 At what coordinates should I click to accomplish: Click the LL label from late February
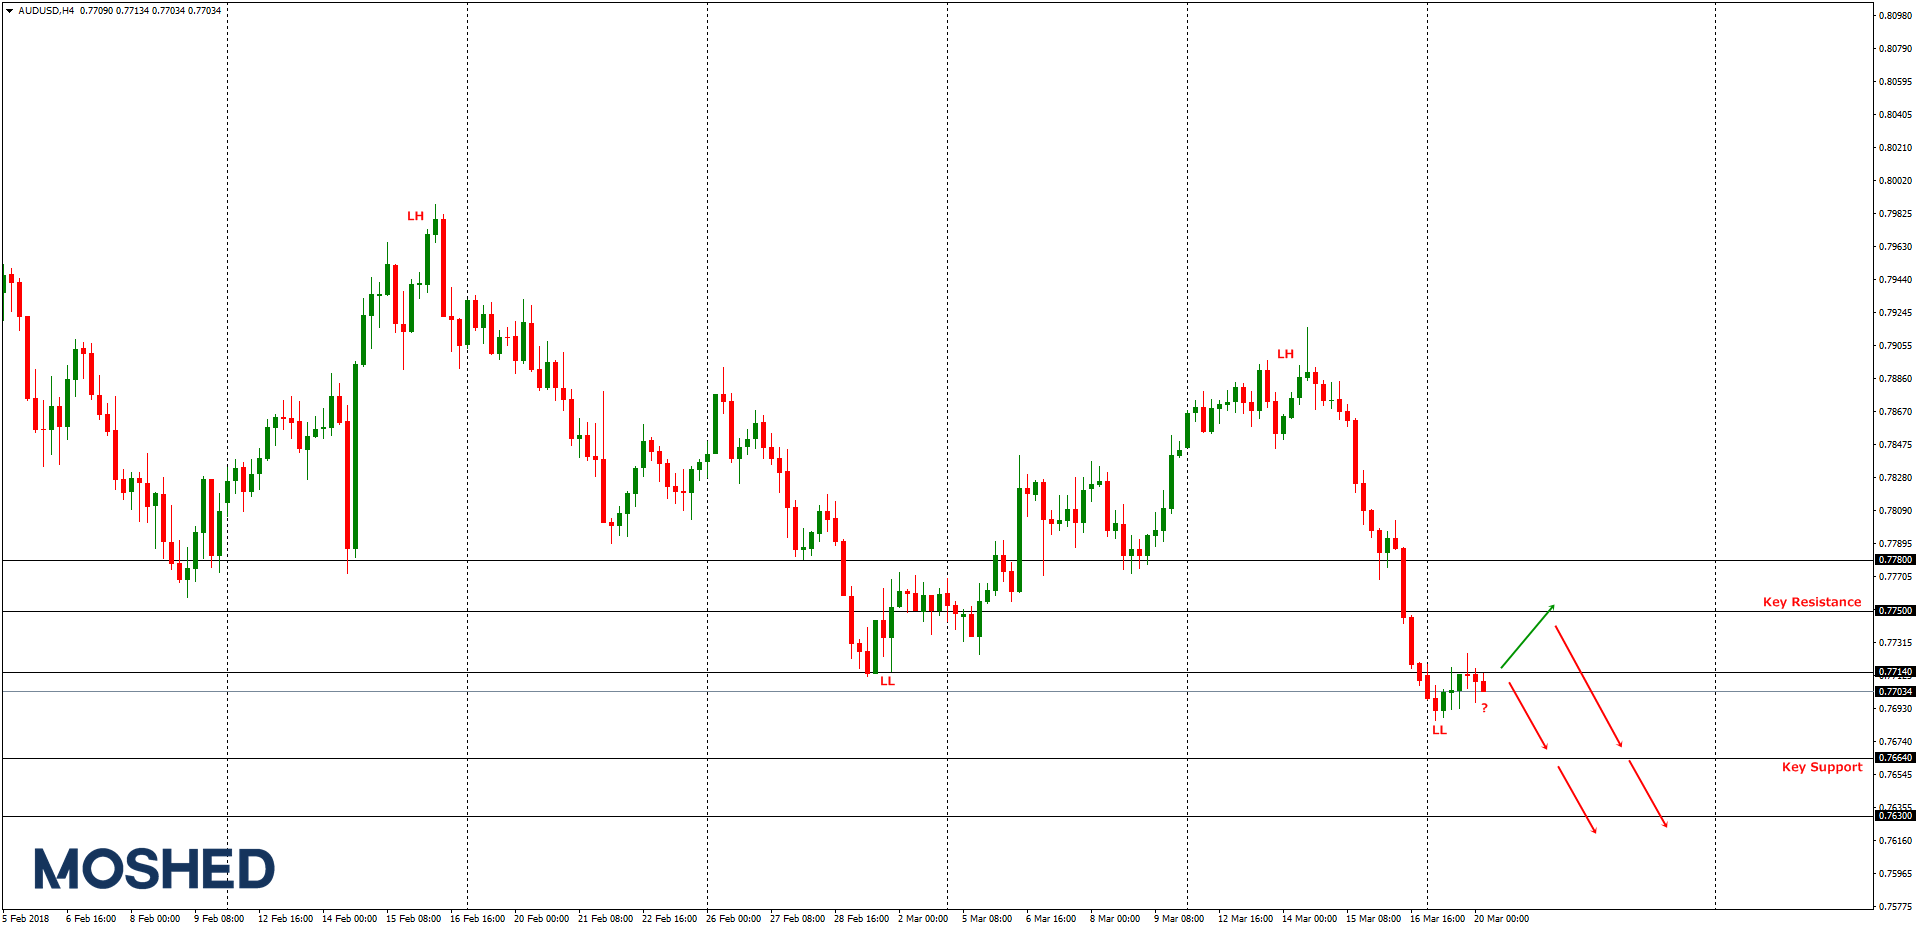coord(888,682)
